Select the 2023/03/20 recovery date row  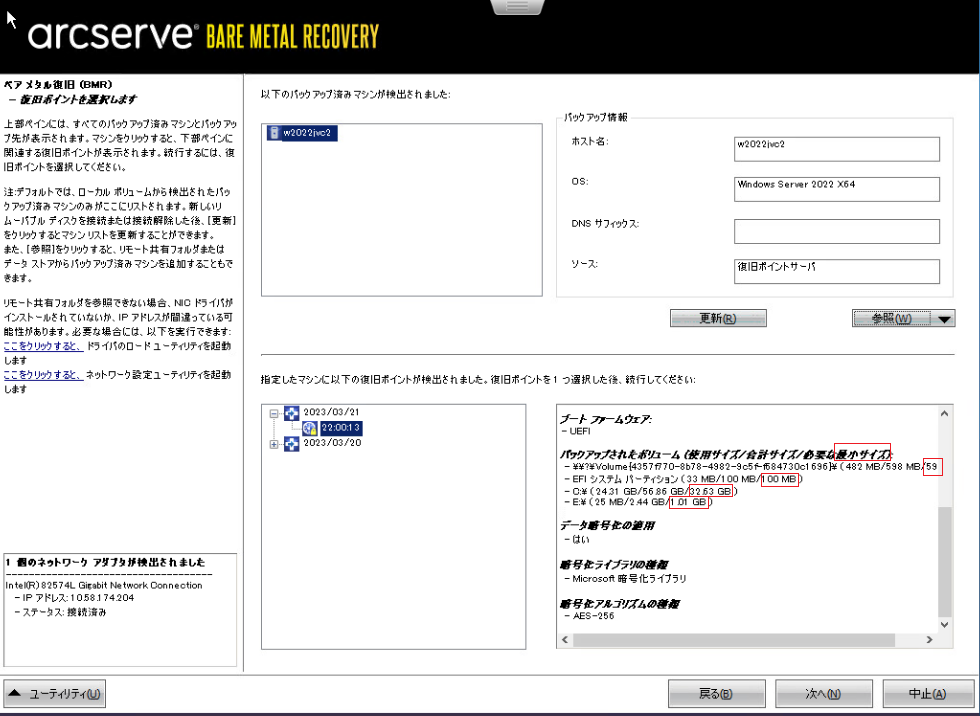(331, 443)
